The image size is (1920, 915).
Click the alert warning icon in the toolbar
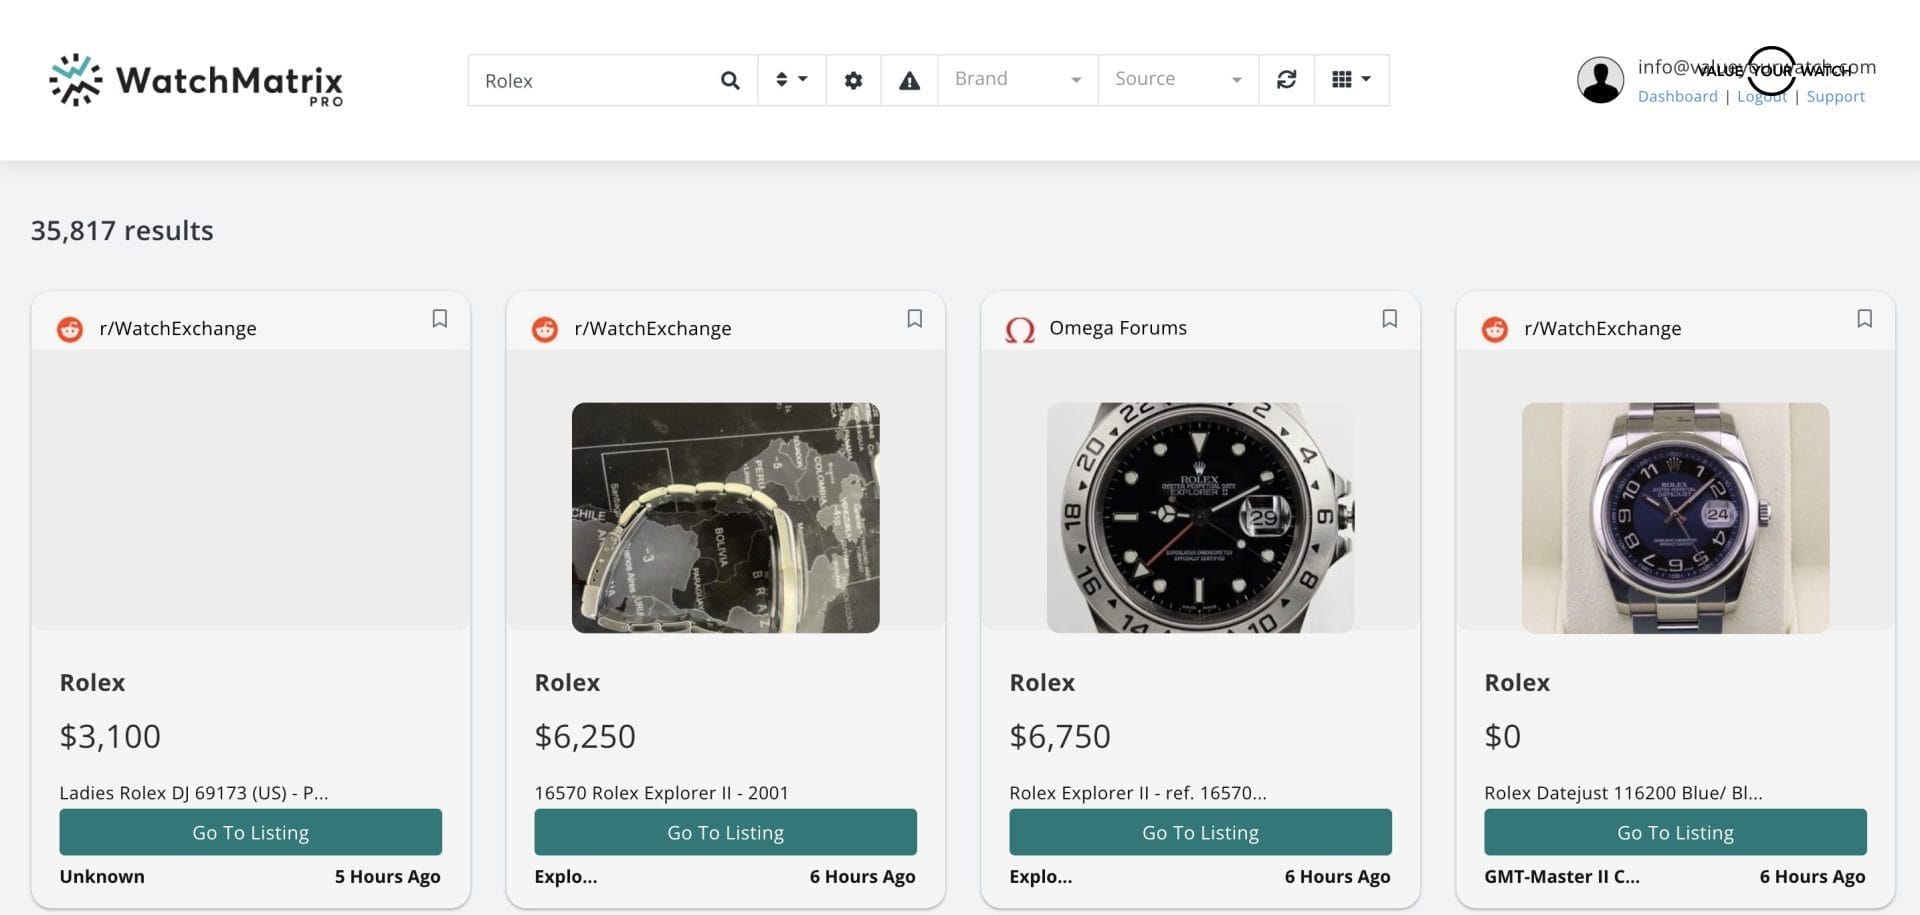(908, 79)
